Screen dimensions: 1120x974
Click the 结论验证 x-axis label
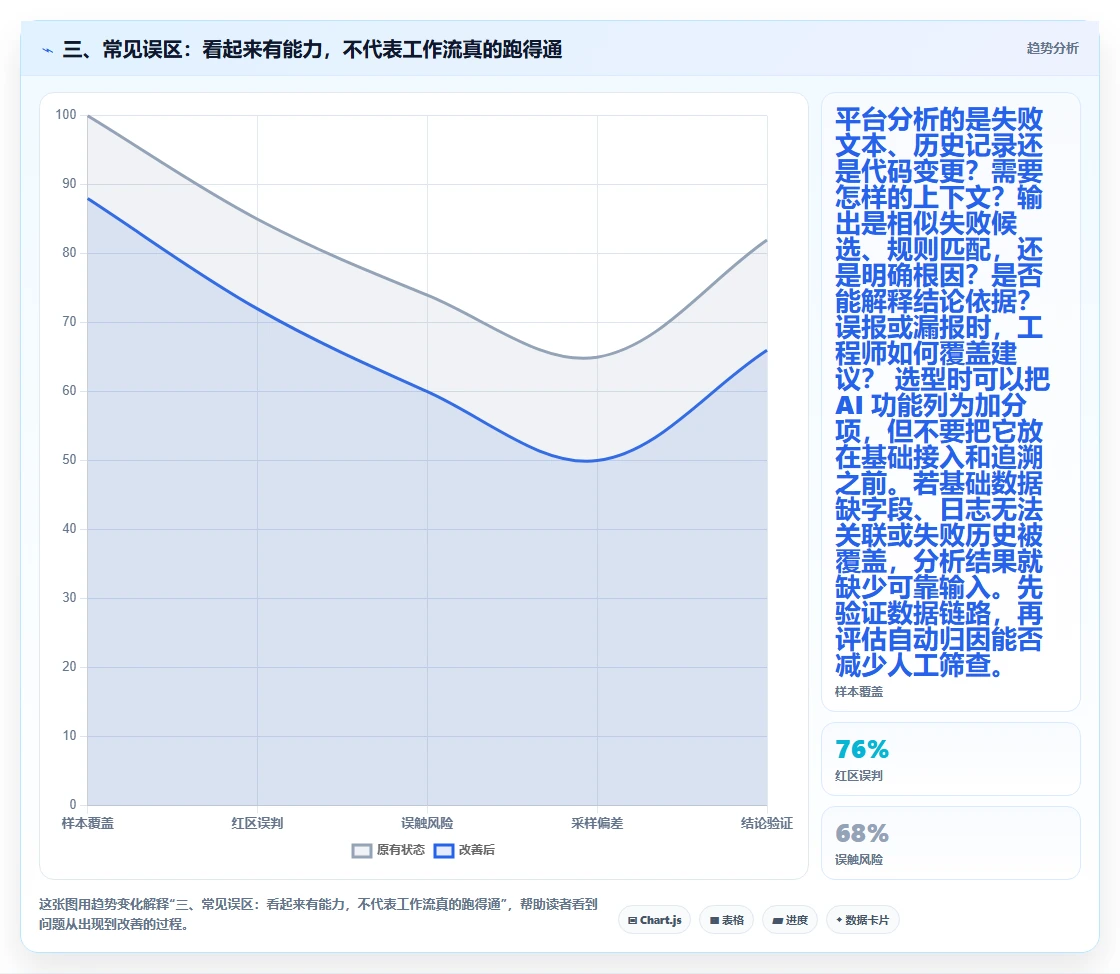coord(766,823)
